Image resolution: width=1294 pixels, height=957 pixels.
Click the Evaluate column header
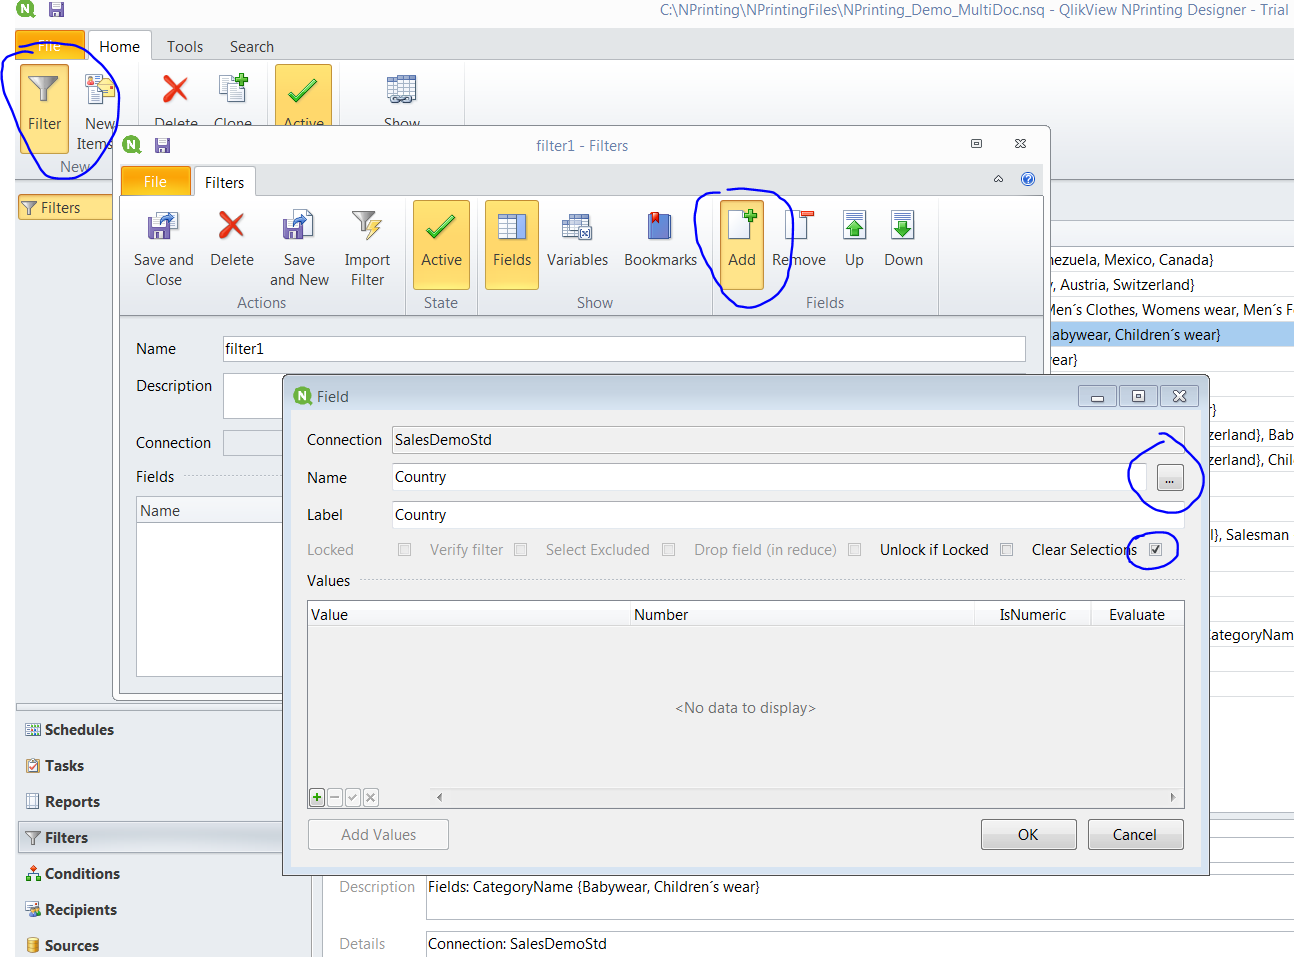click(1137, 615)
